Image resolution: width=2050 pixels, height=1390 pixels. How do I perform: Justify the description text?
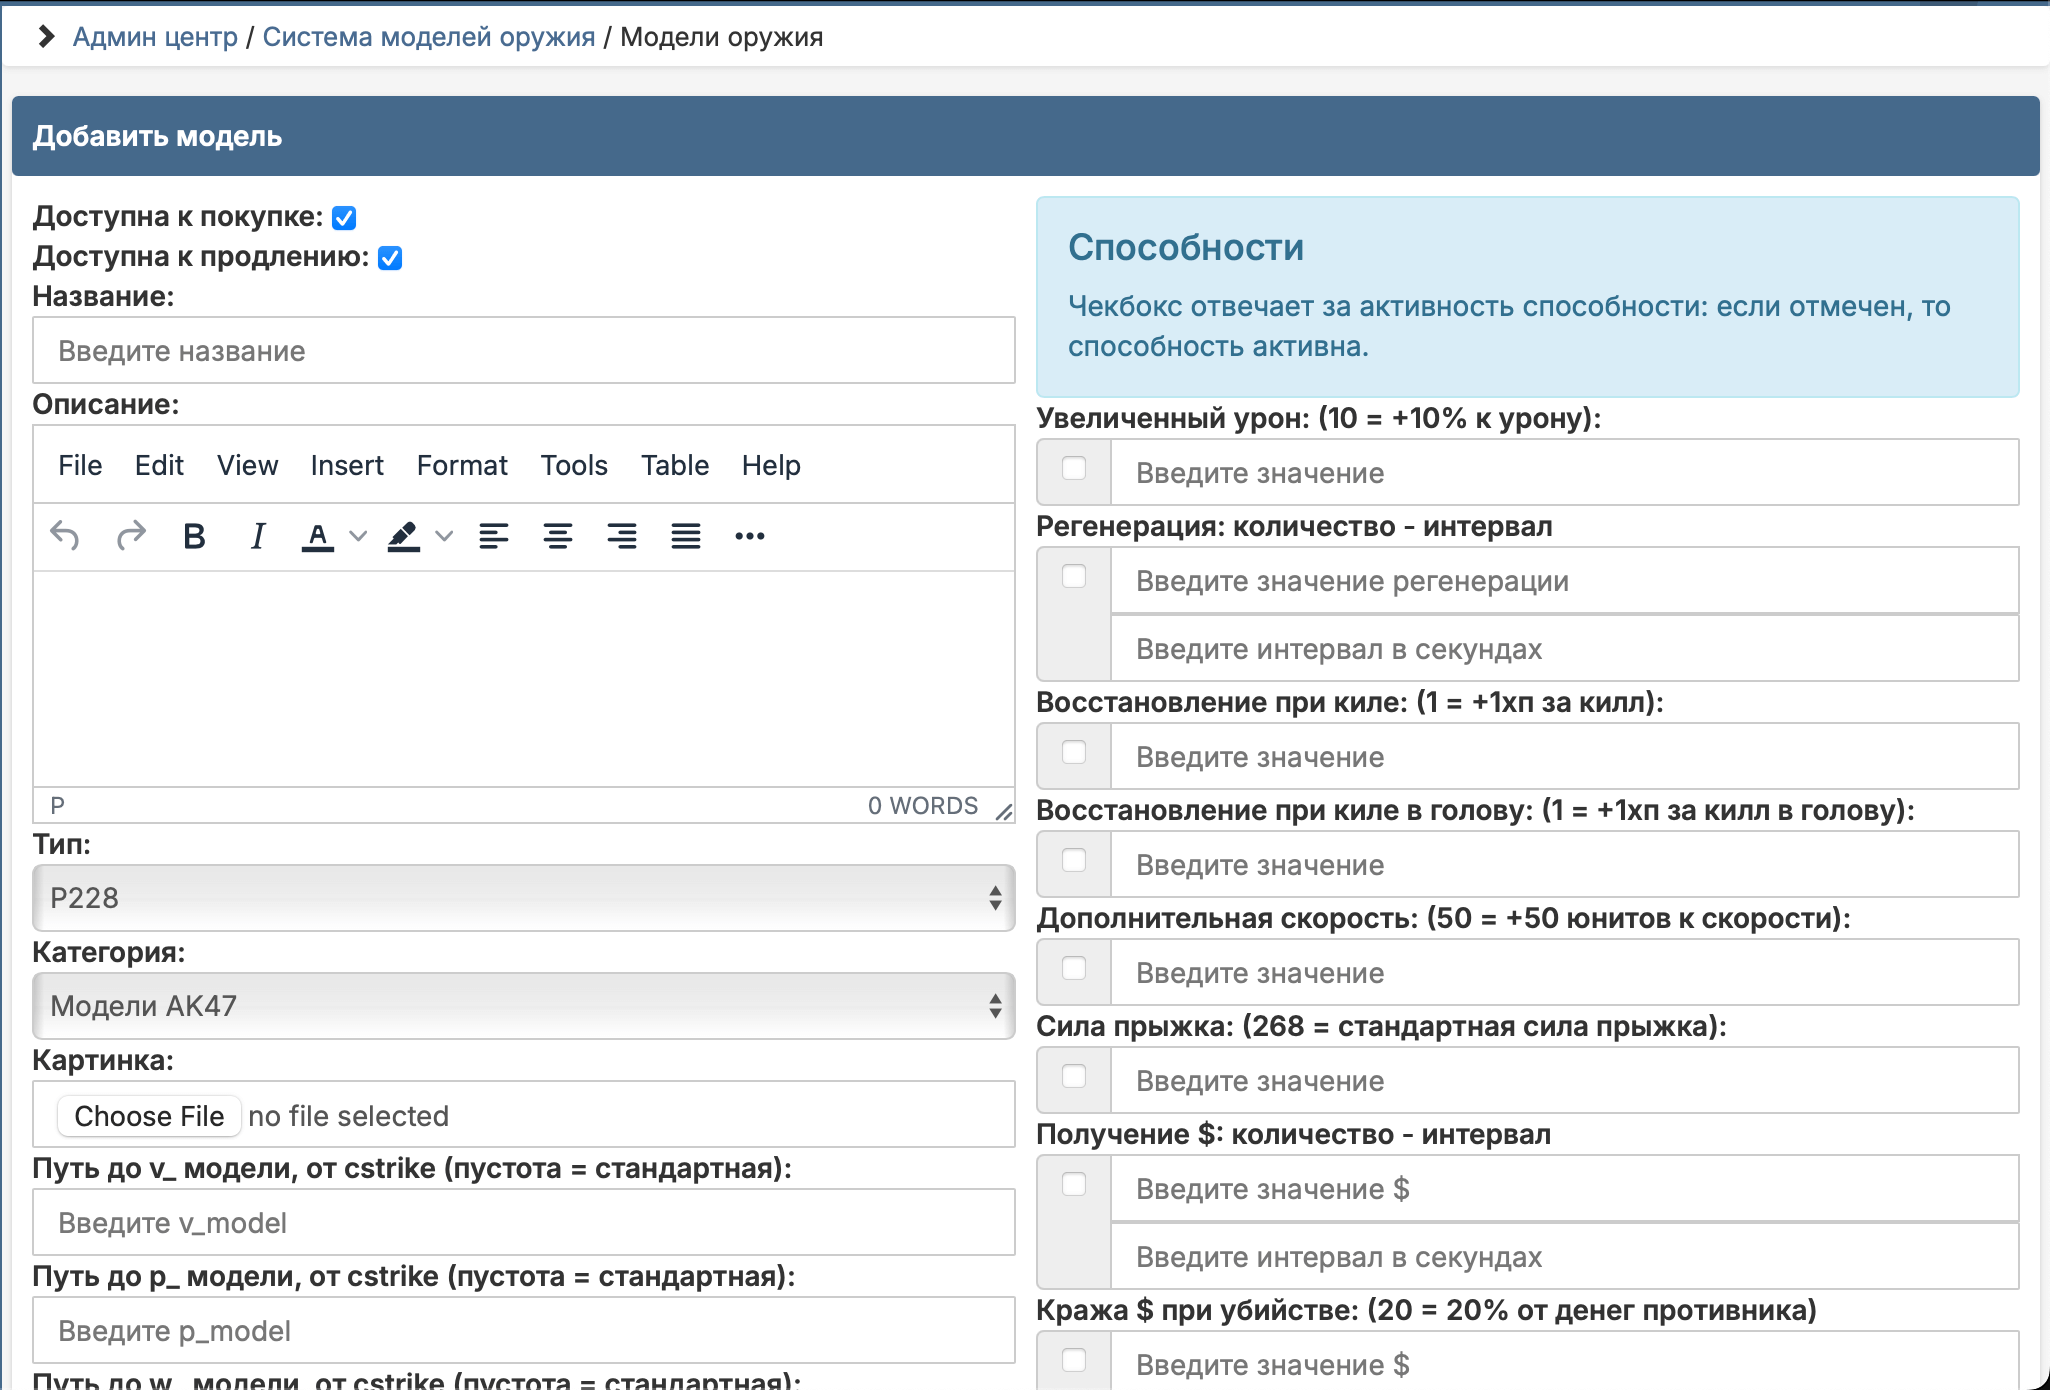[x=686, y=536]
